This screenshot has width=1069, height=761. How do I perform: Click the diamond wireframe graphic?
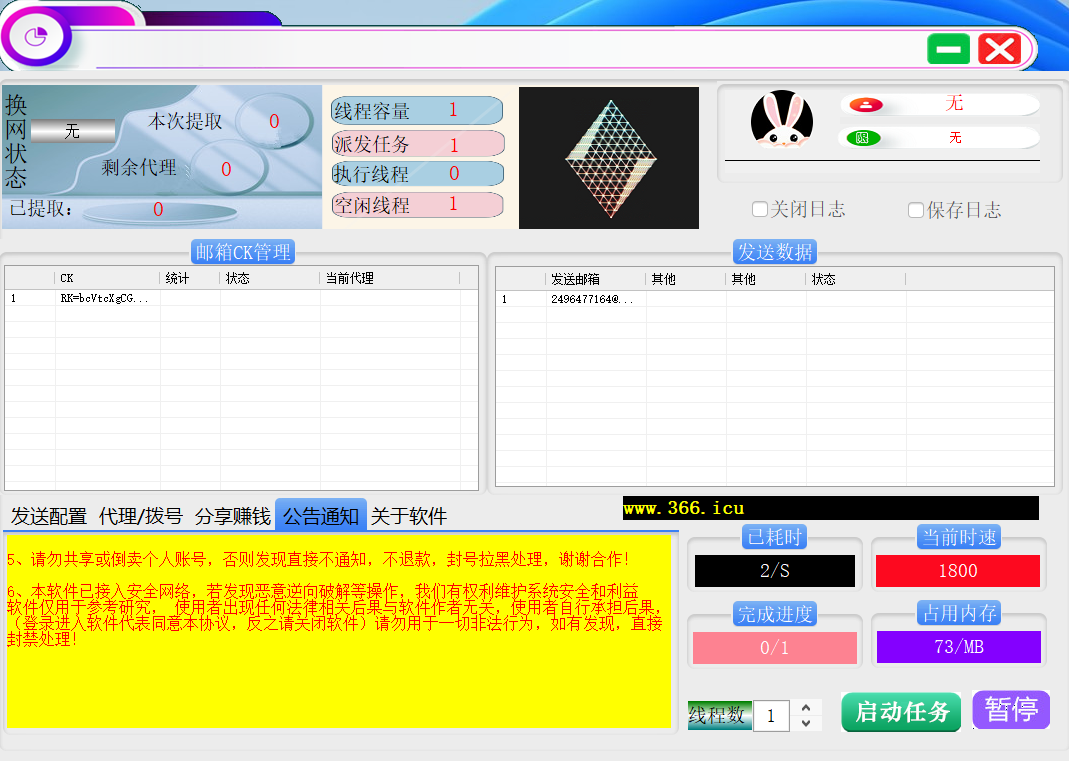[x=608, y=157]
